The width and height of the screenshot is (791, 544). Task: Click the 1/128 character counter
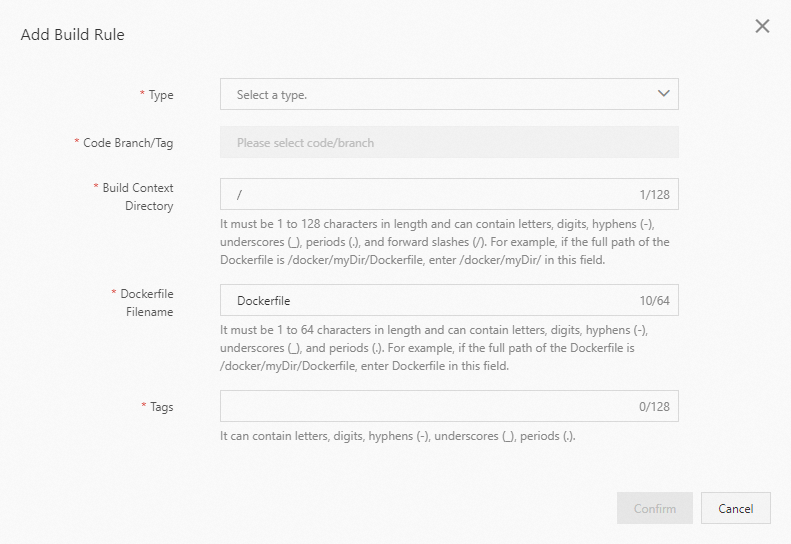coord(654,194)
